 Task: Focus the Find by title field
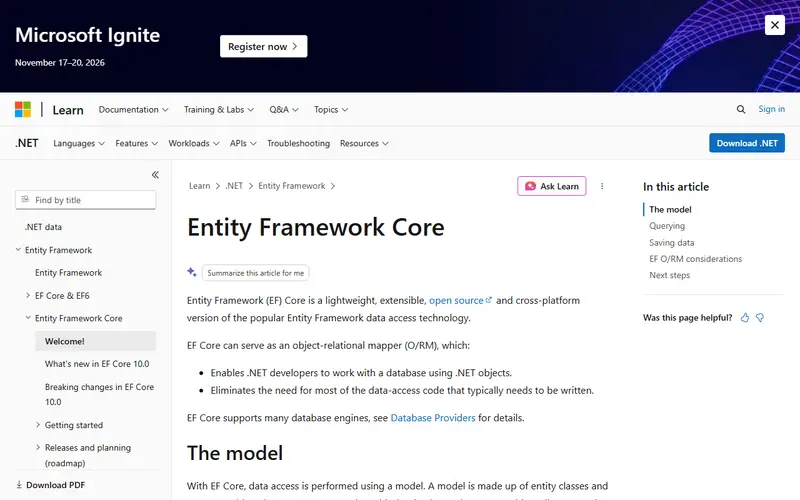click(86, 200)
